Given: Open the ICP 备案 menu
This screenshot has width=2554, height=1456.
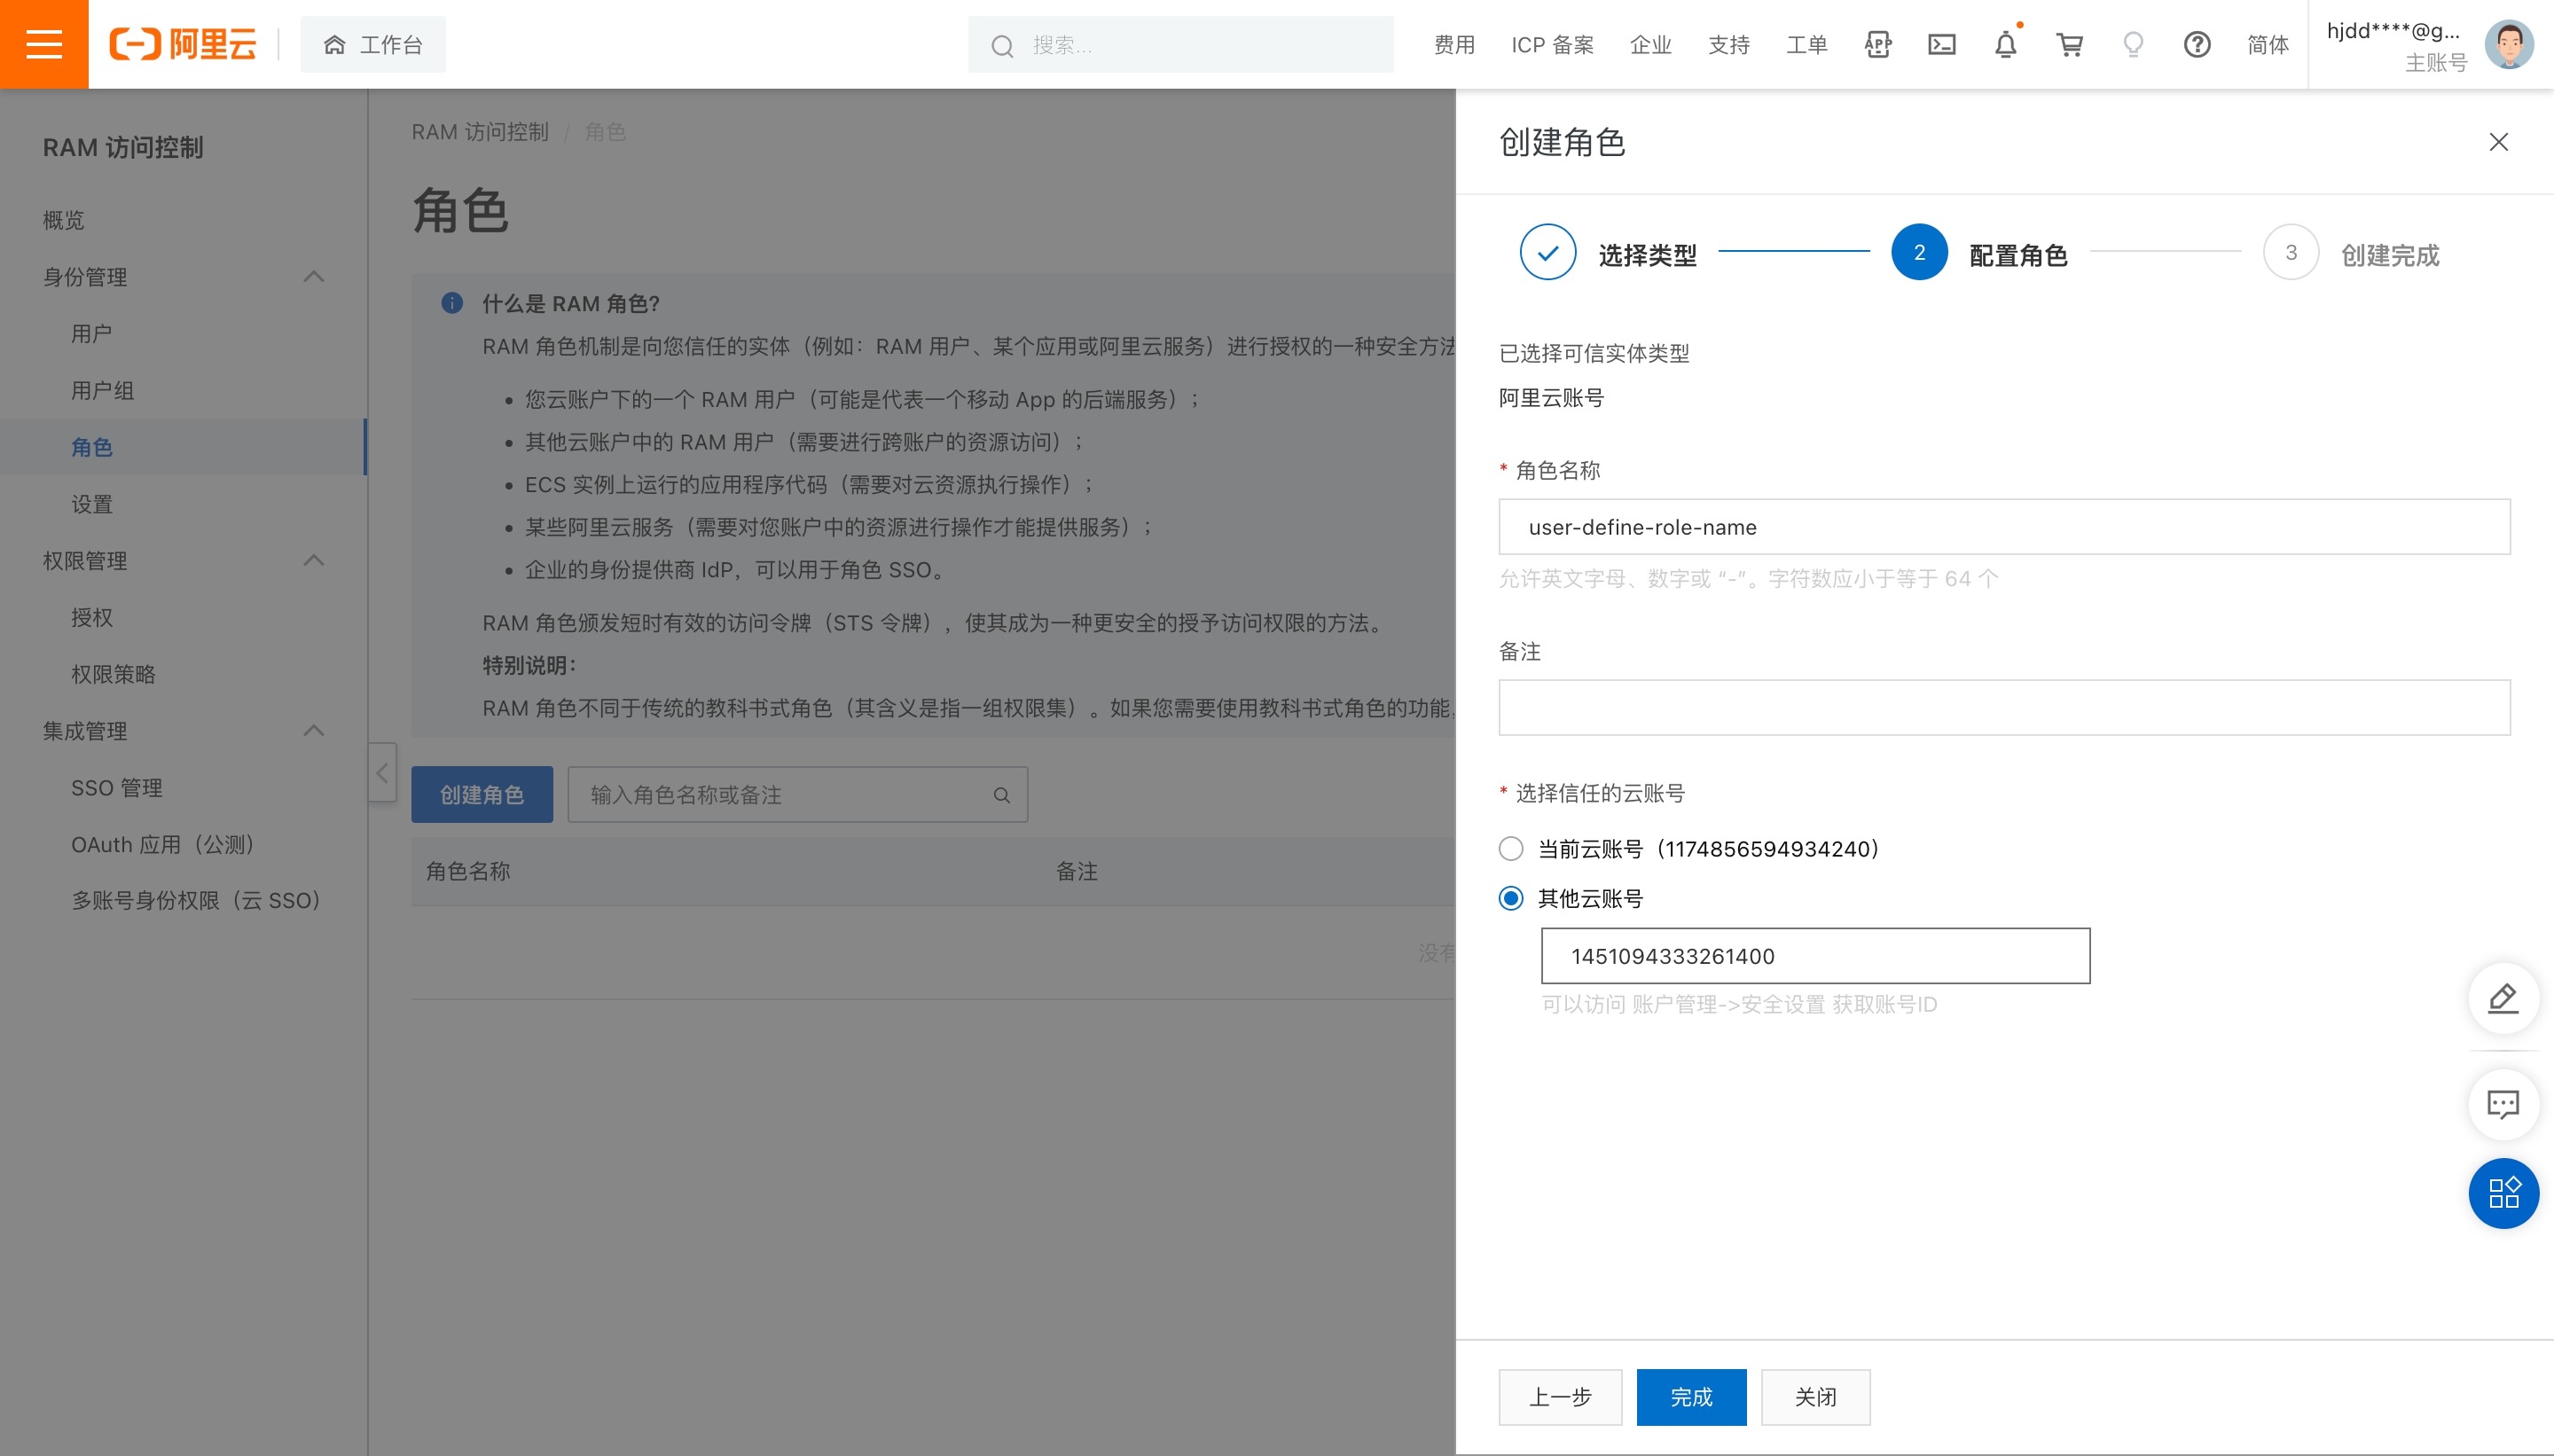Looking at the screenshot, I should (x=1552, y=44).
